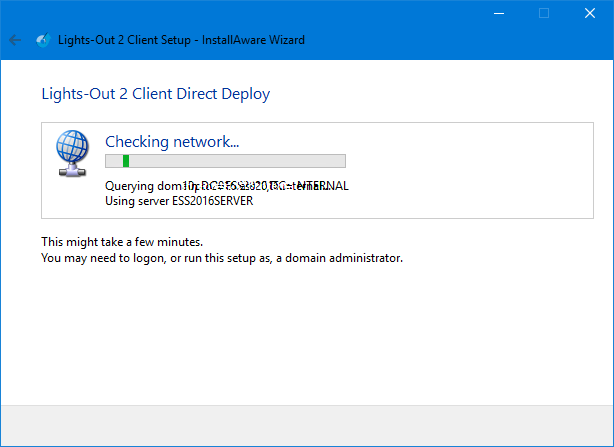Minimize the setup wizard window
Screen dimensions: 614x447
[499, 13]
